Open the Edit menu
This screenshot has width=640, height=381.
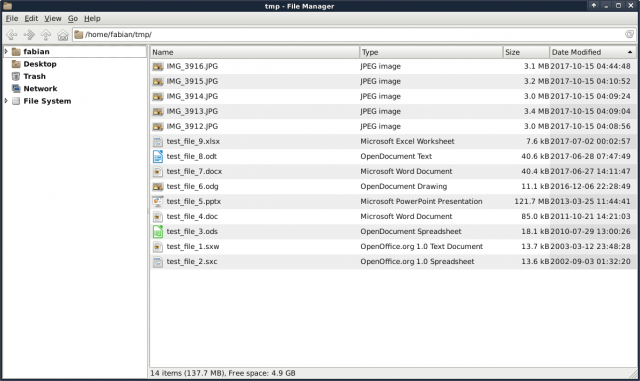pyautogui.click(x=31, y=18)
